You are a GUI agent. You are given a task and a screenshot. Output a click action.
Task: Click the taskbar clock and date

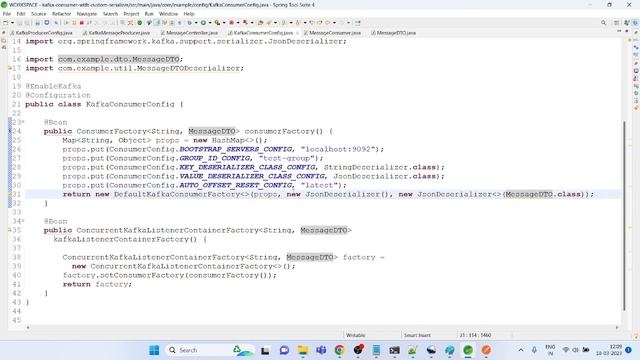tap(609, 350)
